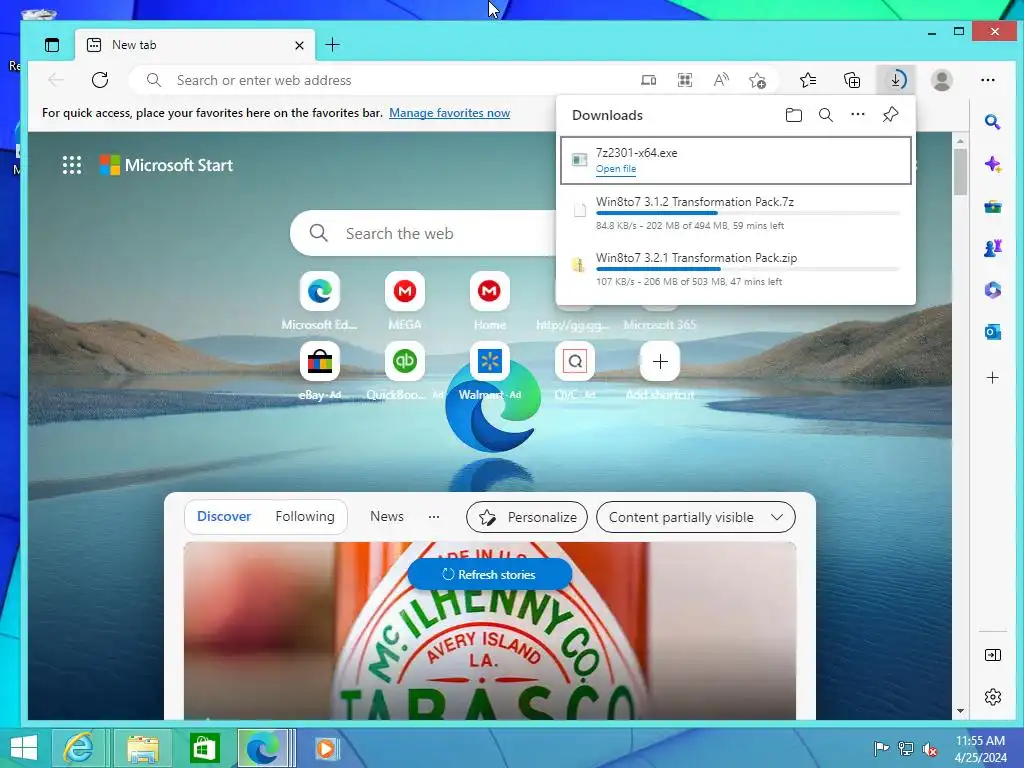Open the Microsoft Start apps grid icon
The width and height of the screenshot is (1024, 768).
pos(72,165)
